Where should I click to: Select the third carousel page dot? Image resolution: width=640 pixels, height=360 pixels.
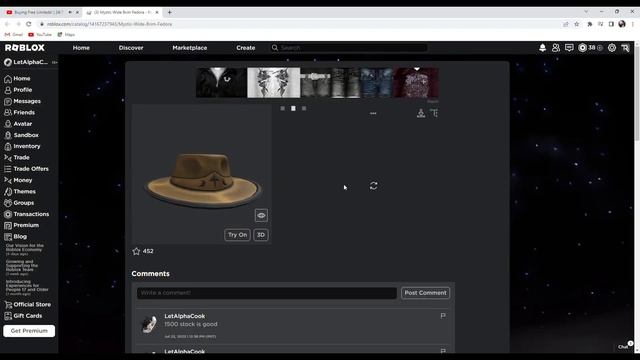[x=304, y=109]
